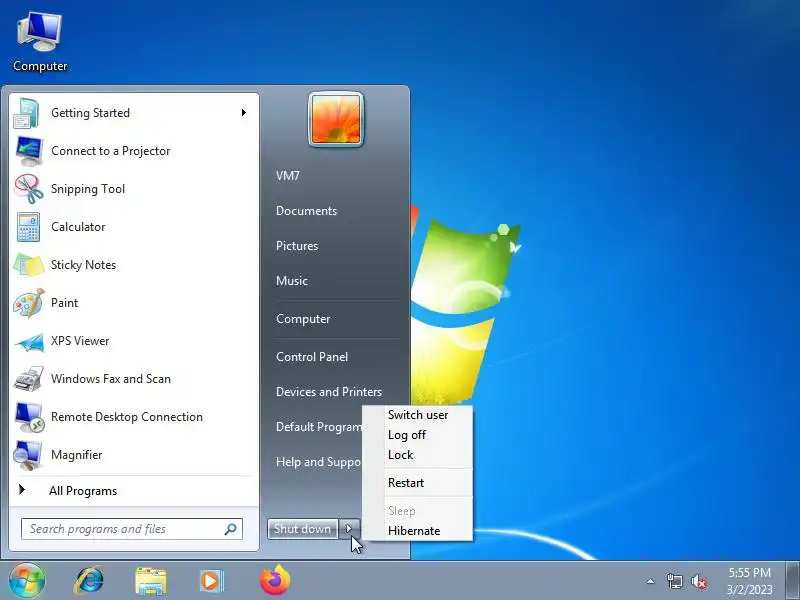Click the Start orb button
This screenshot has width=800, height=600.
[x=27, y=580]
